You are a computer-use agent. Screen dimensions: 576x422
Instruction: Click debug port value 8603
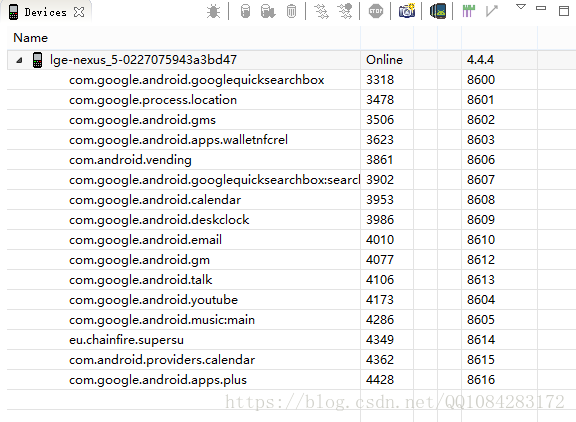(x=481, y=140)
